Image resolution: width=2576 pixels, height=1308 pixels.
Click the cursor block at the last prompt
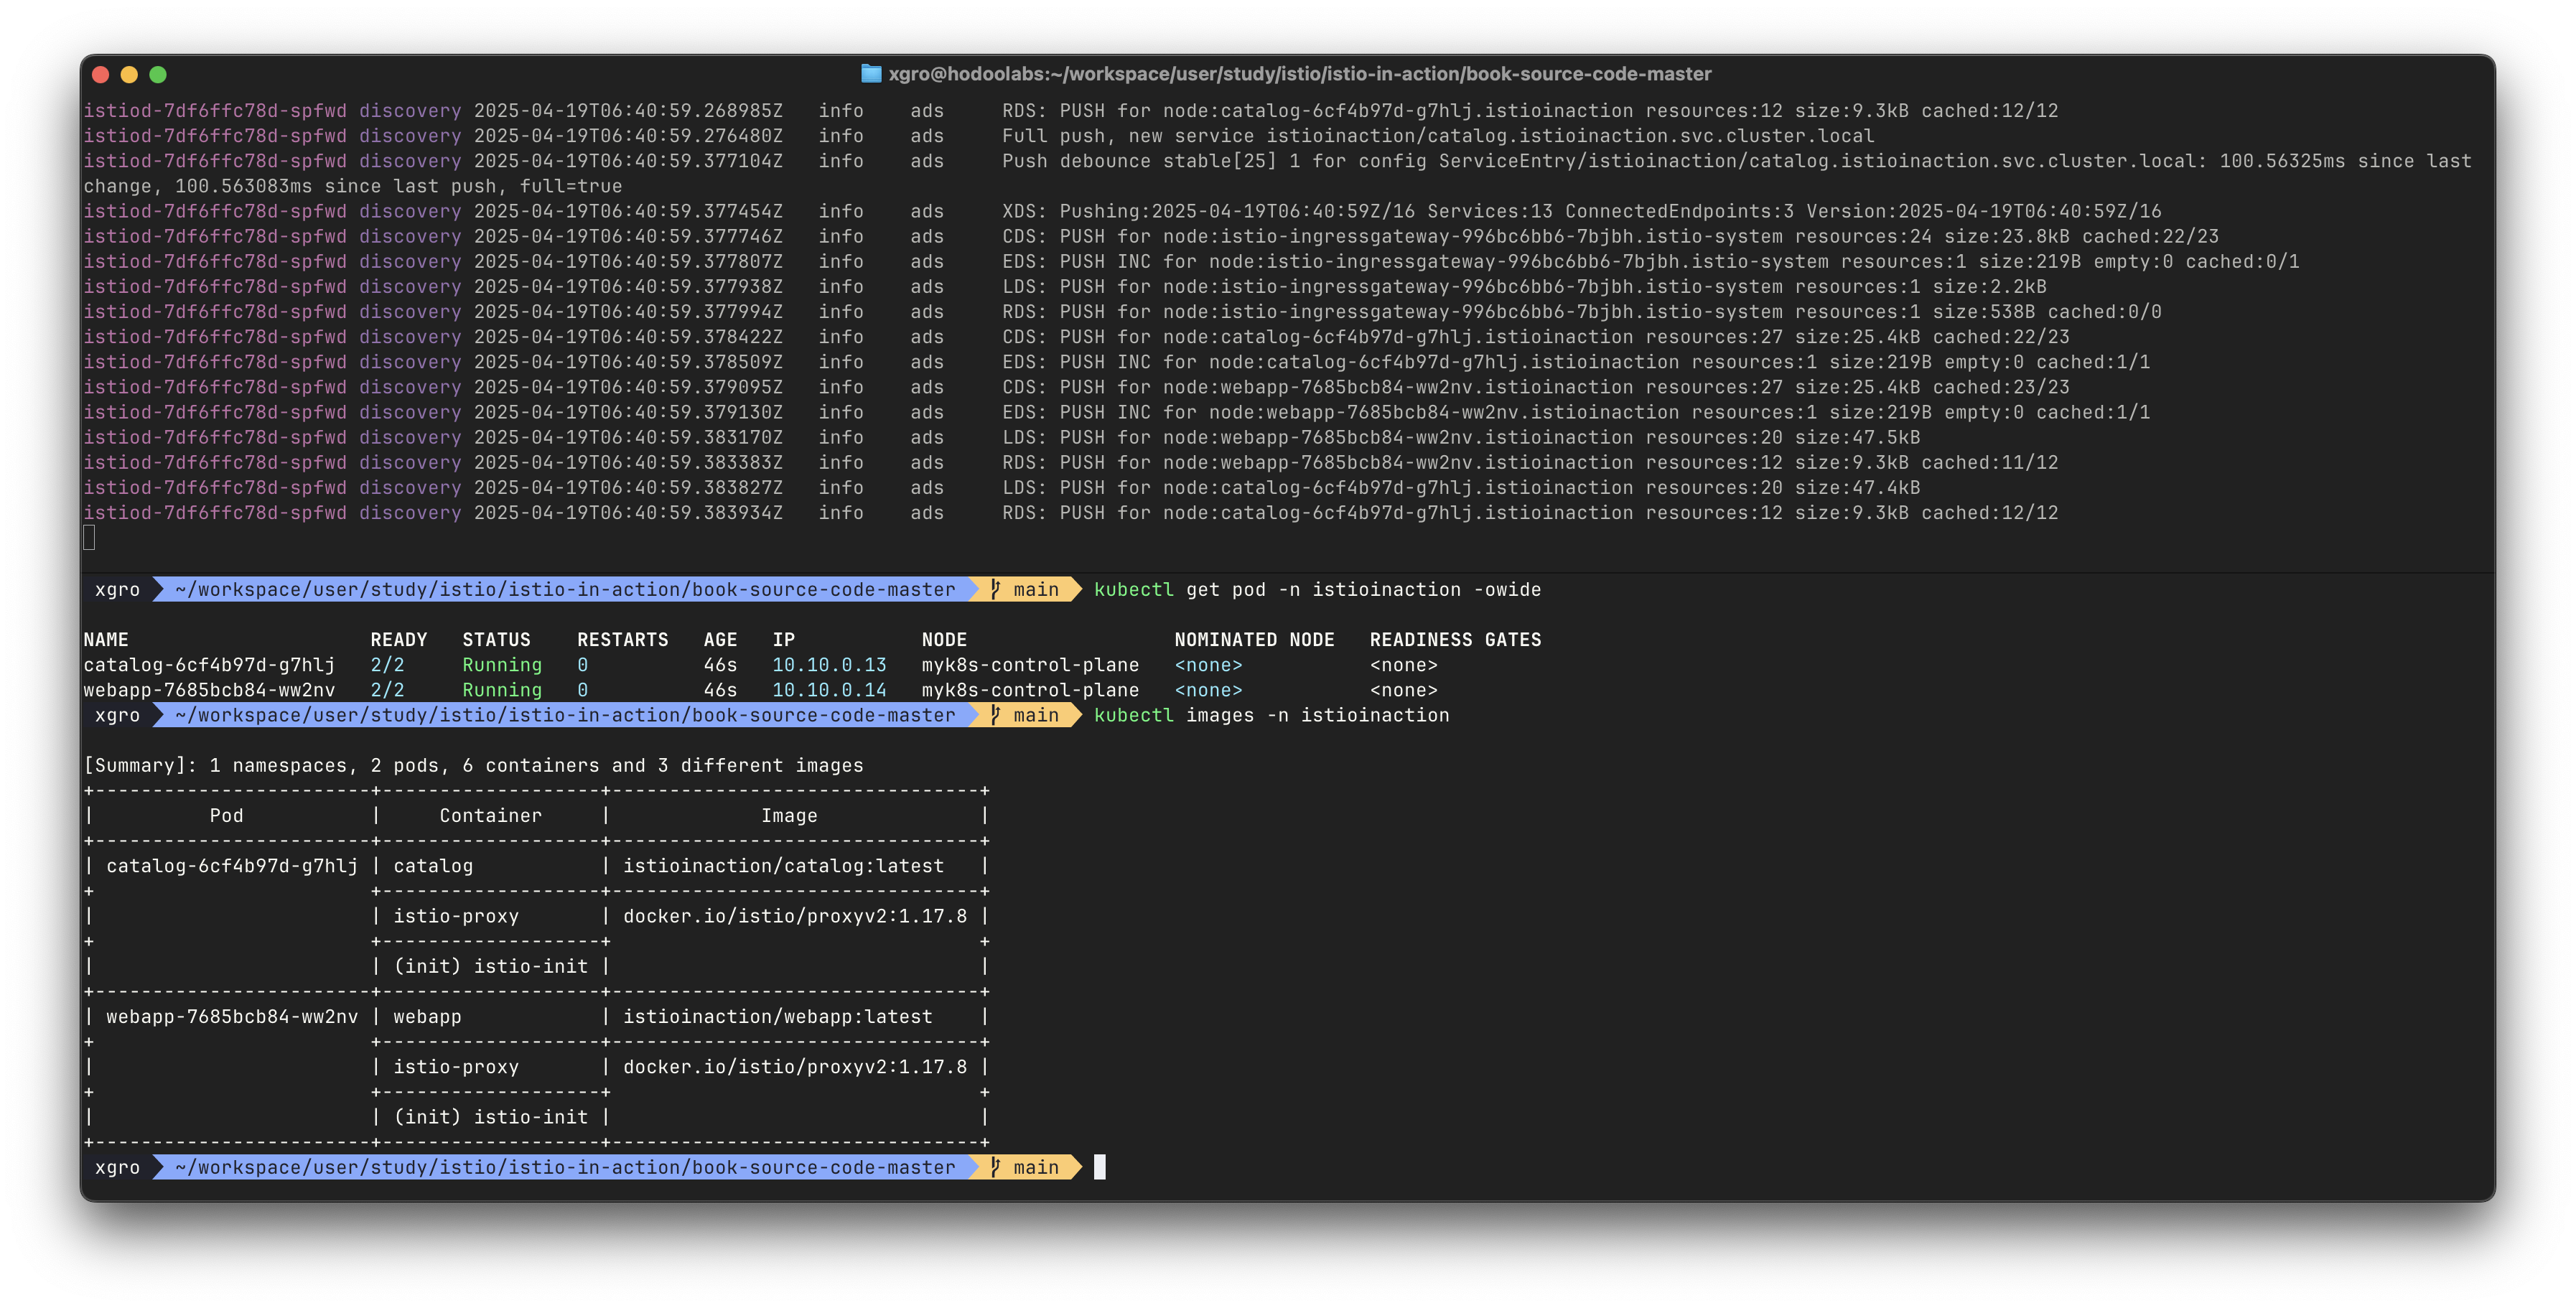coord(1100,1167)
